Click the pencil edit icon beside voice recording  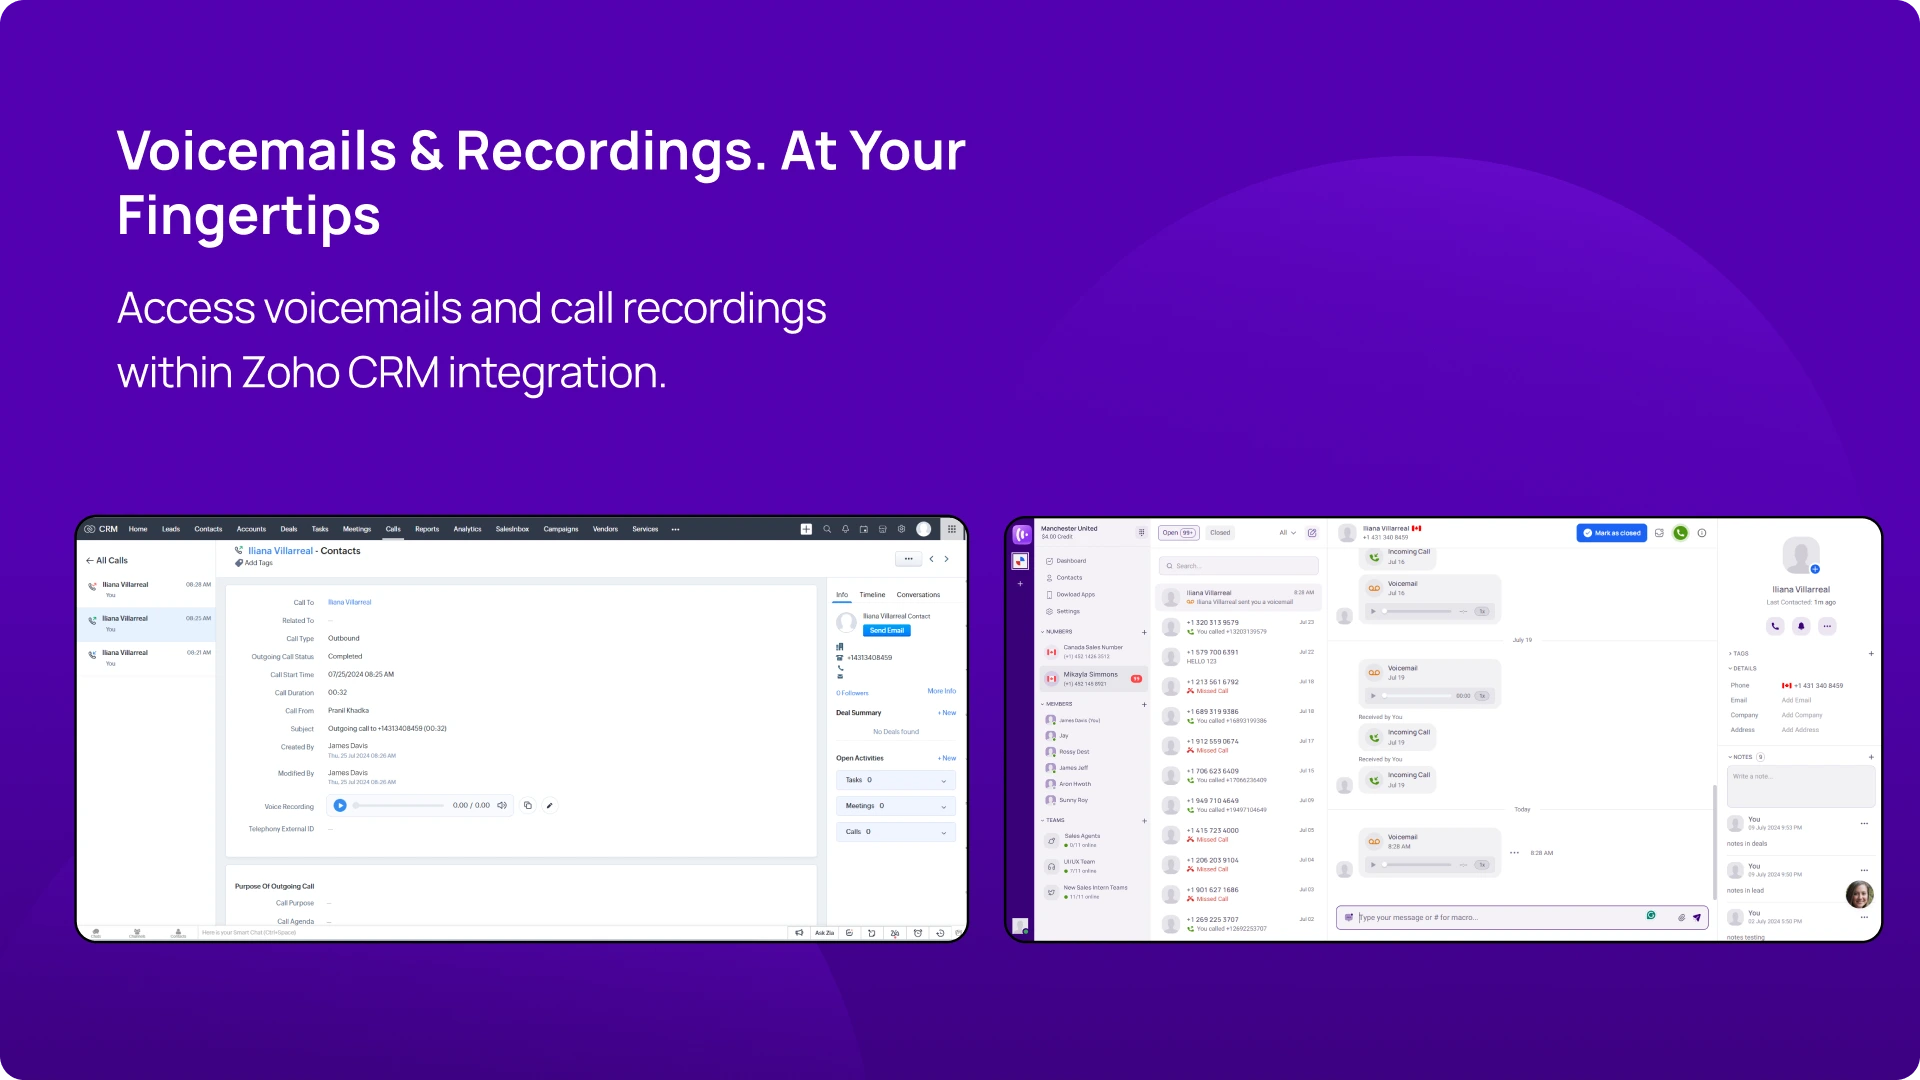549,805
